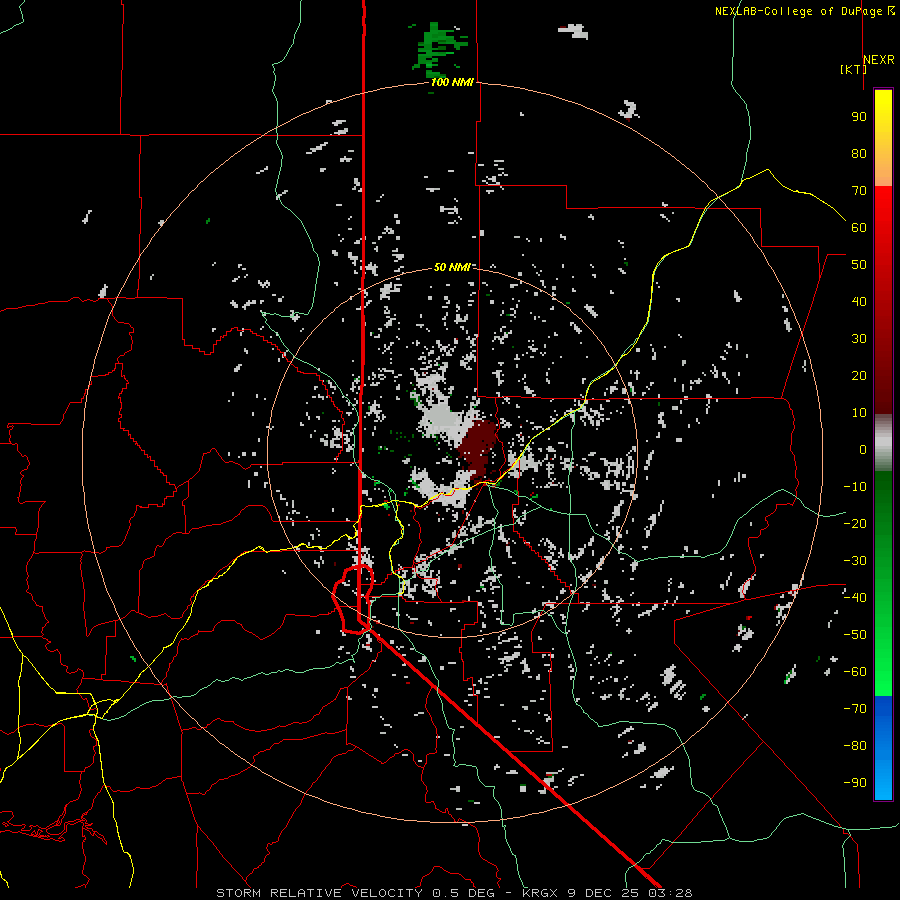Click the -70 value on the velocity scale

pos(855,709)
